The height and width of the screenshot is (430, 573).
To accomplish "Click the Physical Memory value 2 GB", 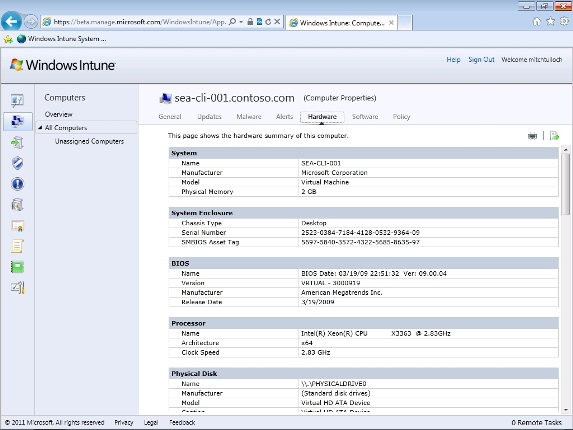I will (309, 191).
